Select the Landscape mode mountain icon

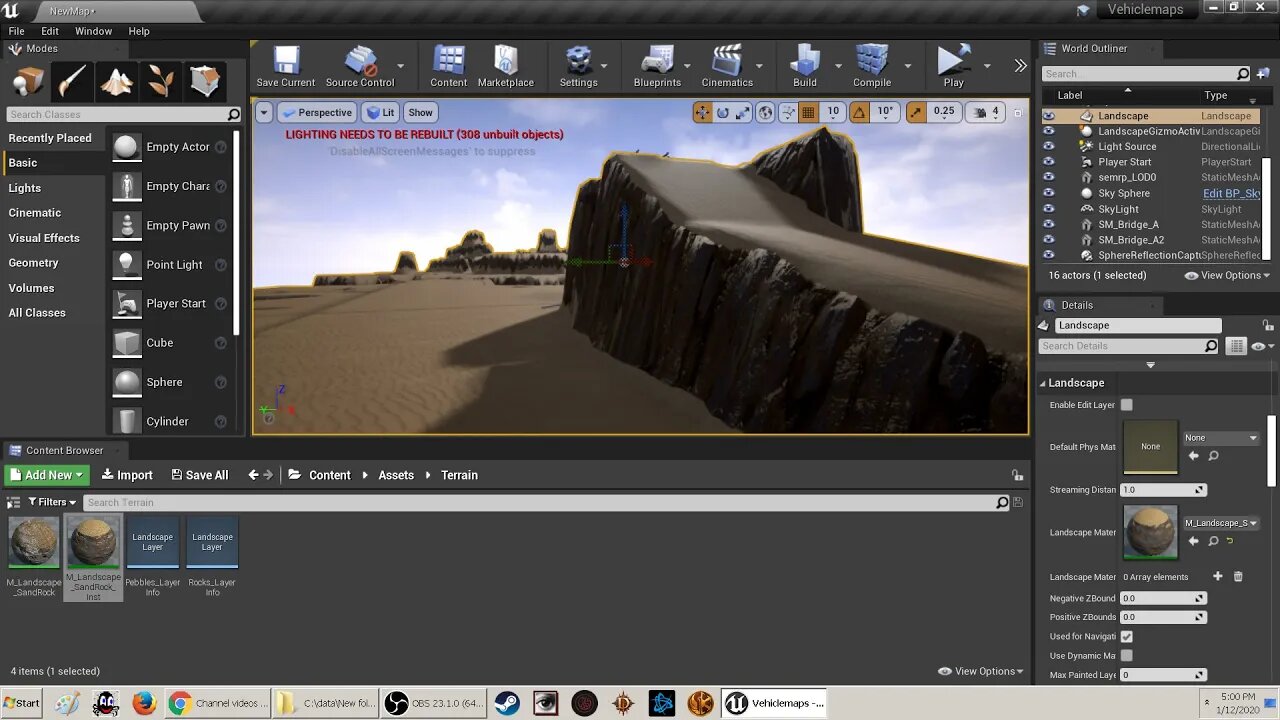pyautogui.click(x=116, y=81)
